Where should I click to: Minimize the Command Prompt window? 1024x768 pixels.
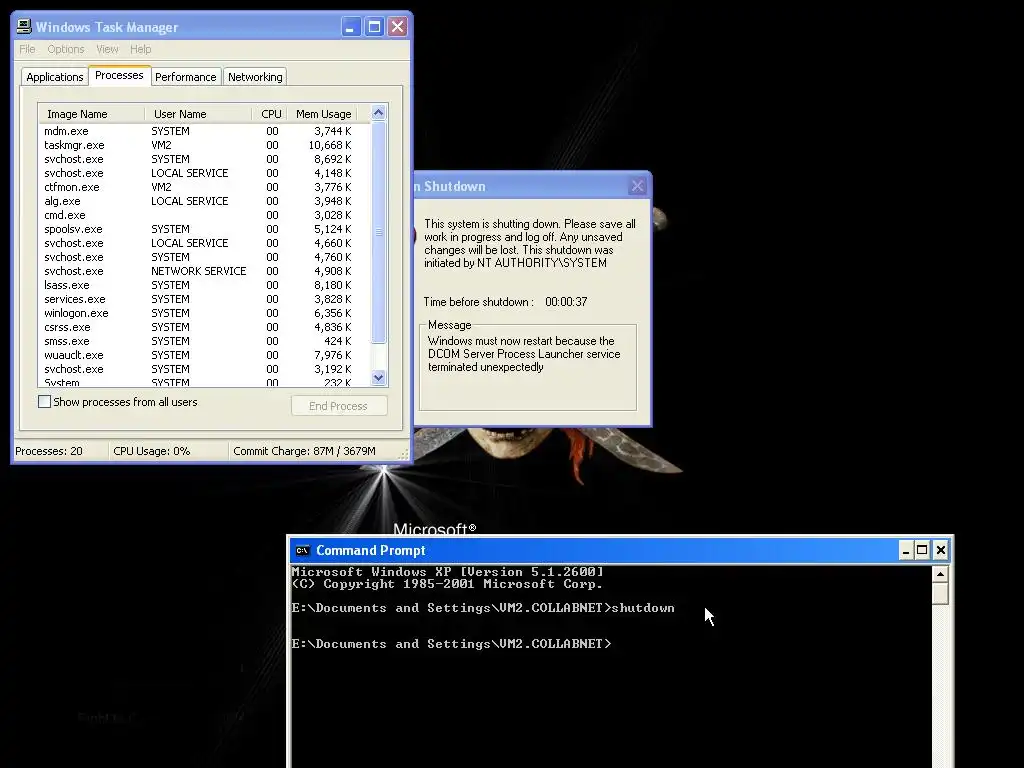coord(905,551)
